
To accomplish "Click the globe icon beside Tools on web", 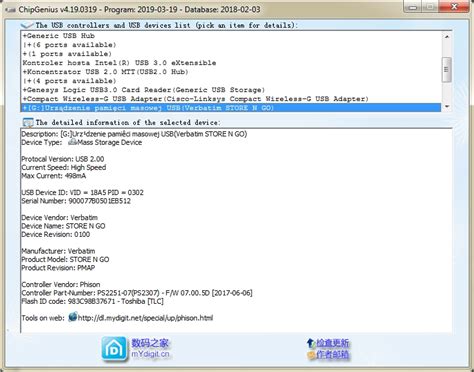I will pos(73,317).
